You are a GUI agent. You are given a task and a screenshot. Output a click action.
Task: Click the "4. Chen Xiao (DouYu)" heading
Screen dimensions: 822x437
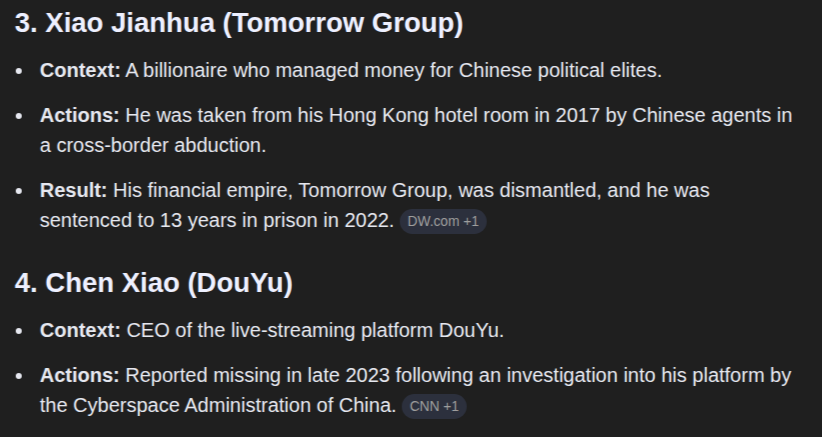(153, 283)
